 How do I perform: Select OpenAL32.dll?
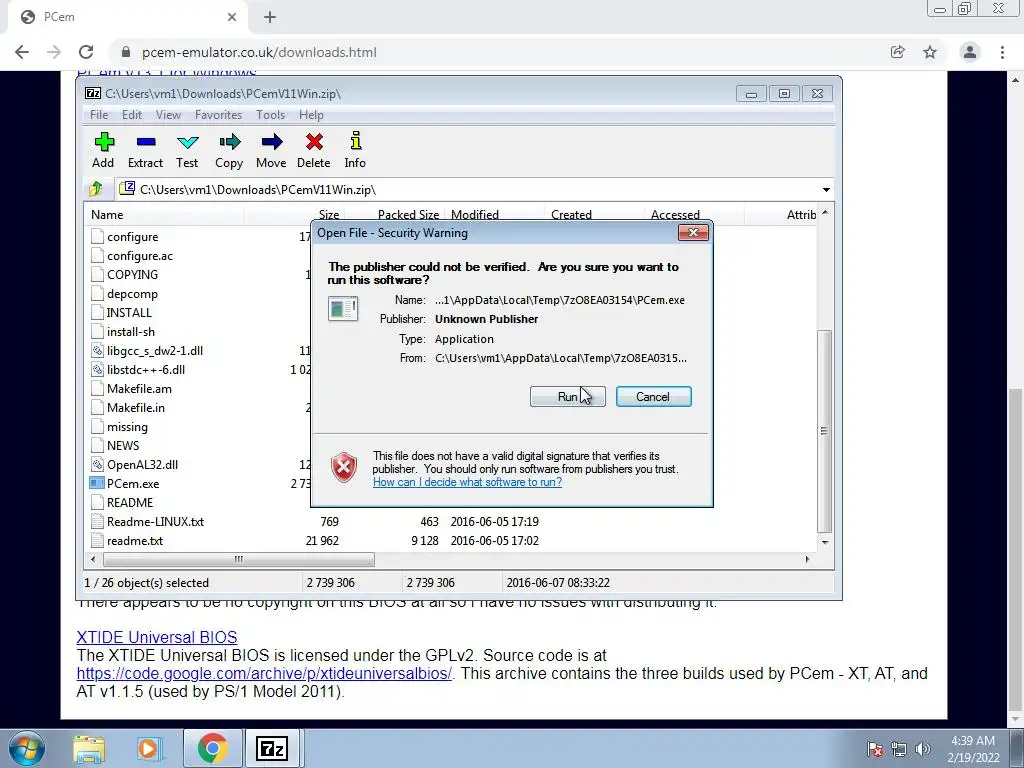(142, 464)
